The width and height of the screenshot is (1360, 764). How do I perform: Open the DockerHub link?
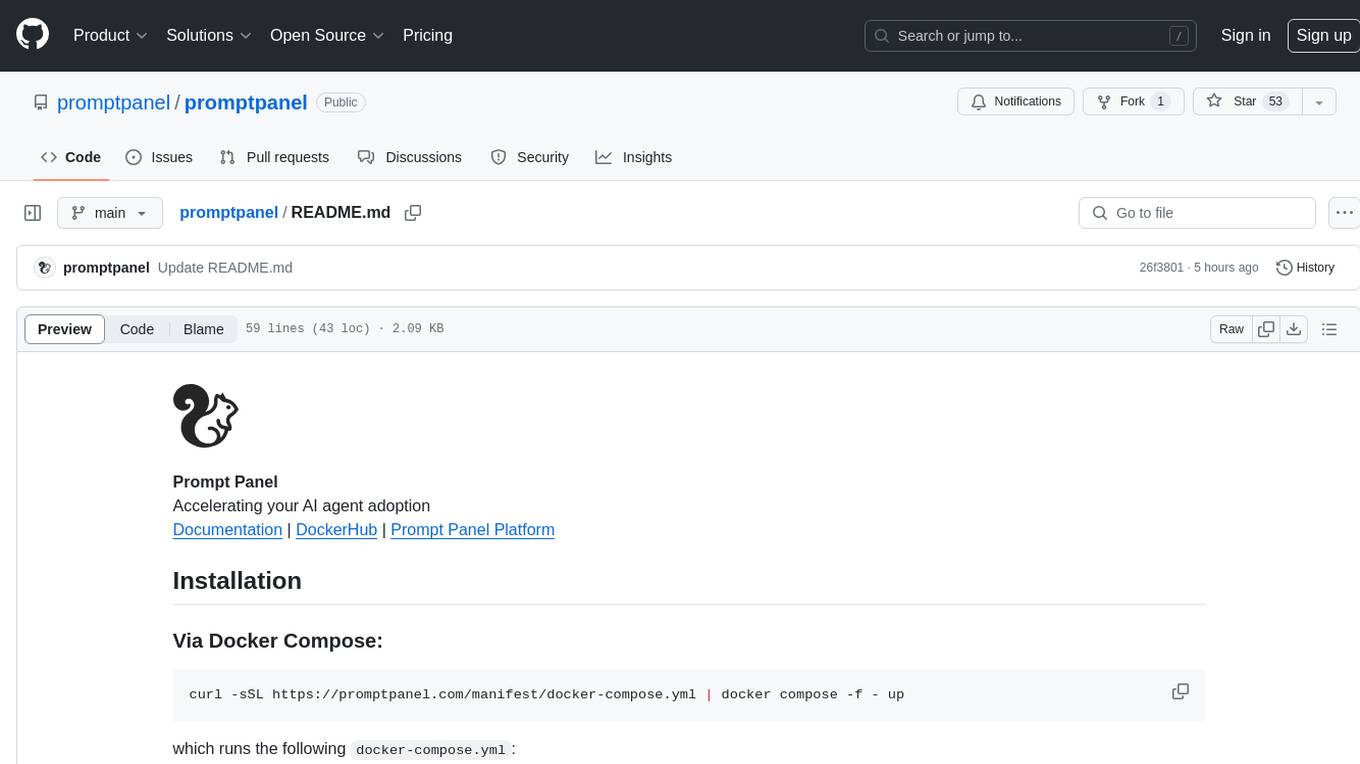(x=336, y=530)
